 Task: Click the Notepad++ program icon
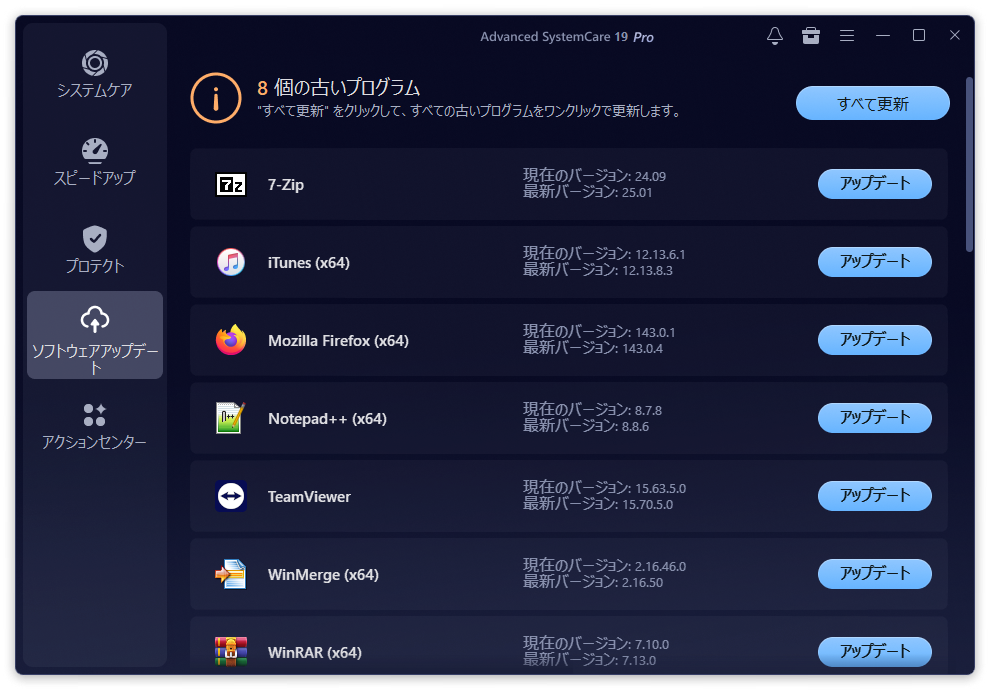click(x=231, y=418)
